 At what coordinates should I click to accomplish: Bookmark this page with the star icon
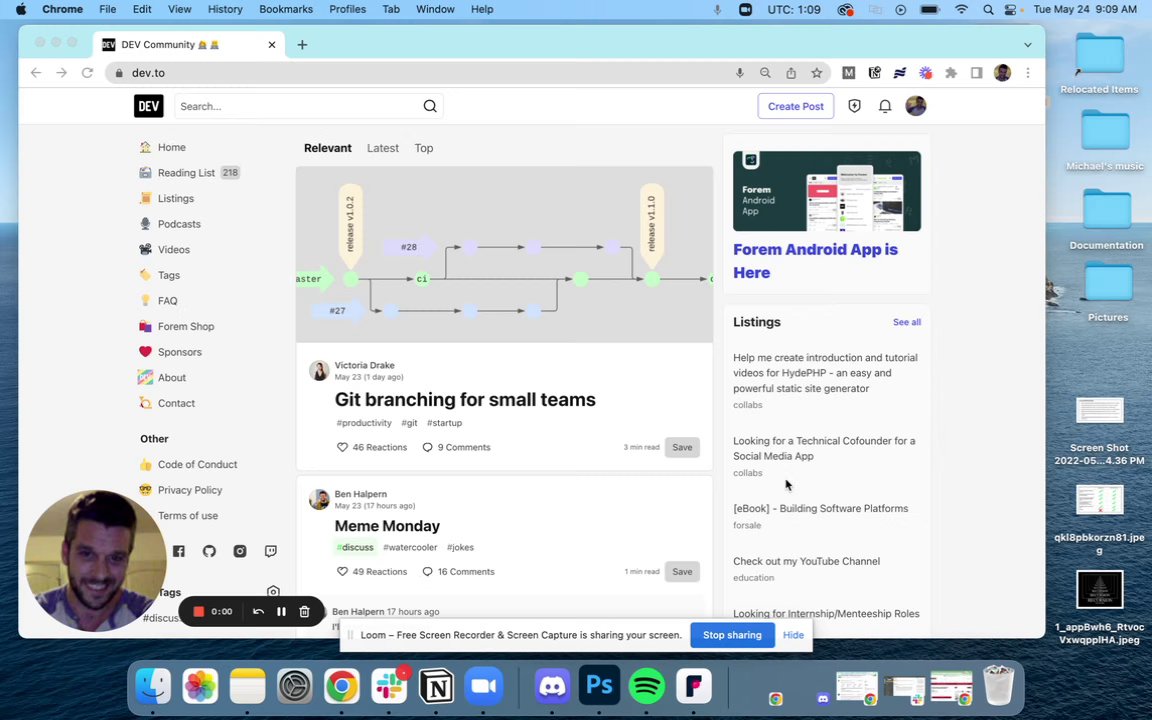click(x=816, y=73)
